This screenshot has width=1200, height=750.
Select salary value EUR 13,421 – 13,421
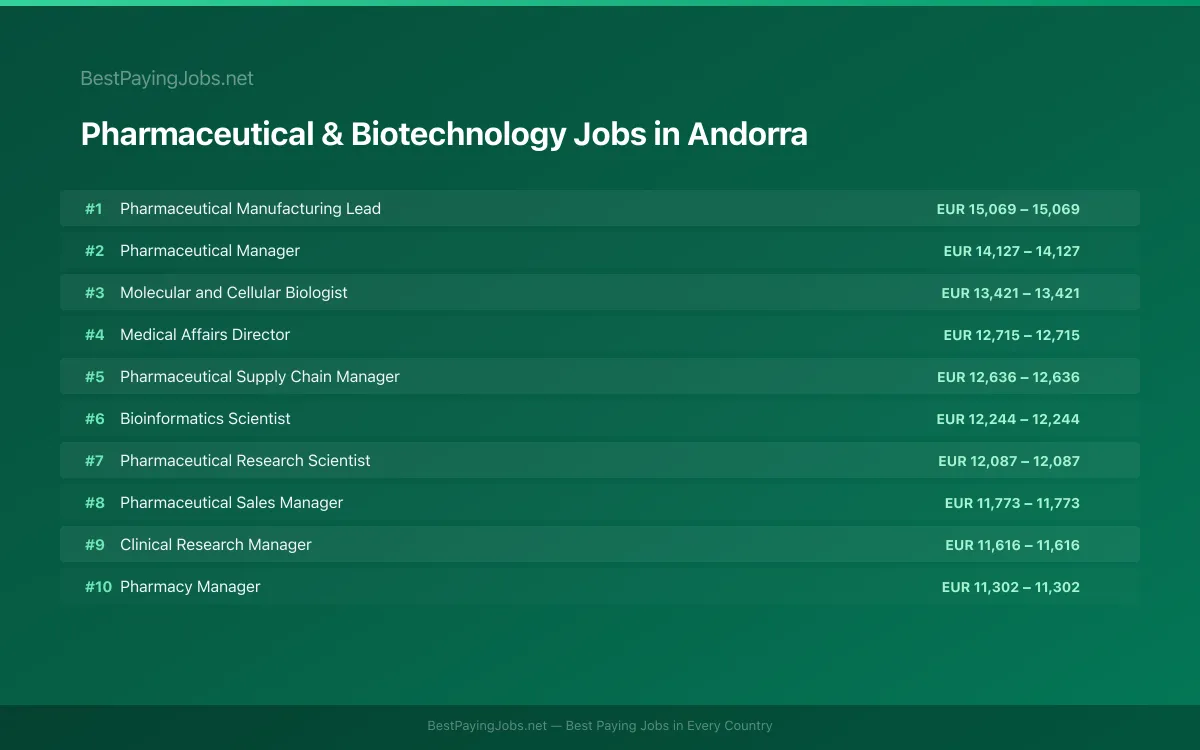1011,293
